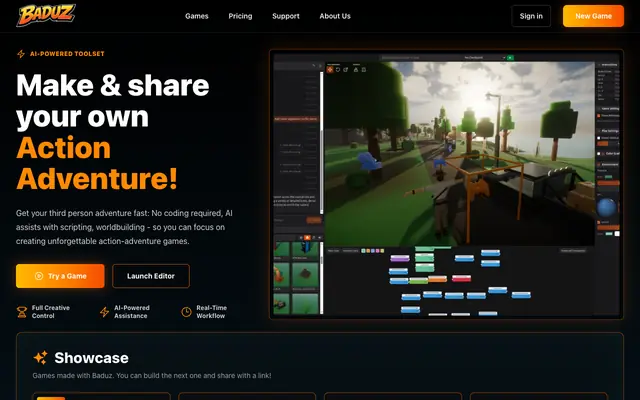Image resolution: width=640 pixels, height=400 pixels.
Task: Click lightning icon beside AI-POWERED TOOLSET
Action: (21, 54)
